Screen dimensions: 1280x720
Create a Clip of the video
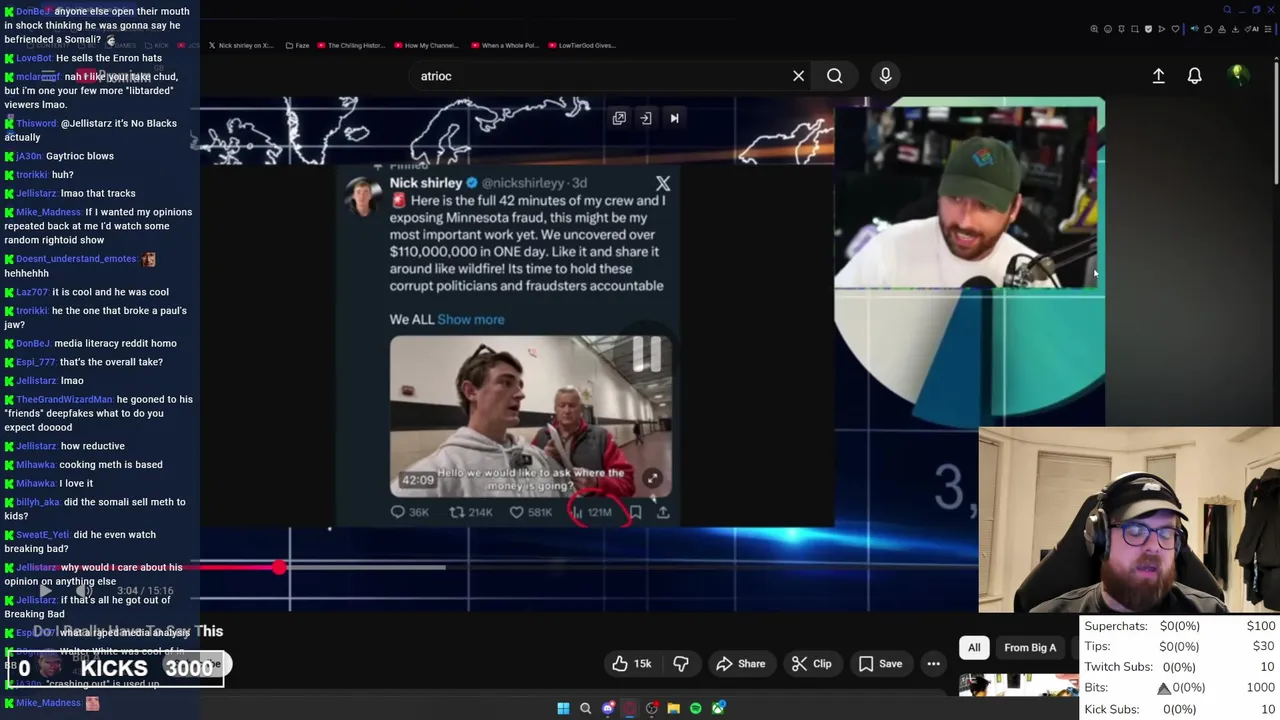(811, 664)
